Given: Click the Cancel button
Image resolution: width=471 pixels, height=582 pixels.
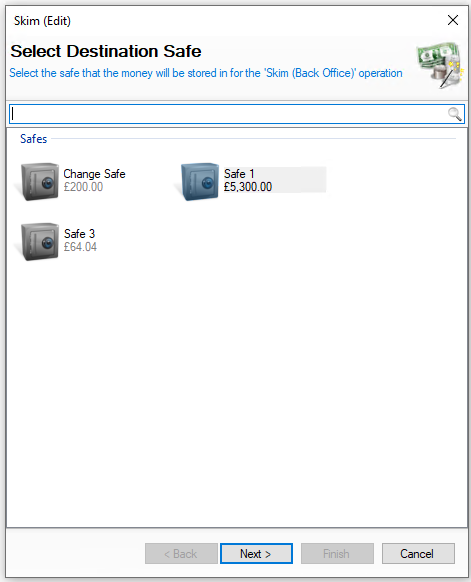Looking at the screenshot, I should coord(418,553).
